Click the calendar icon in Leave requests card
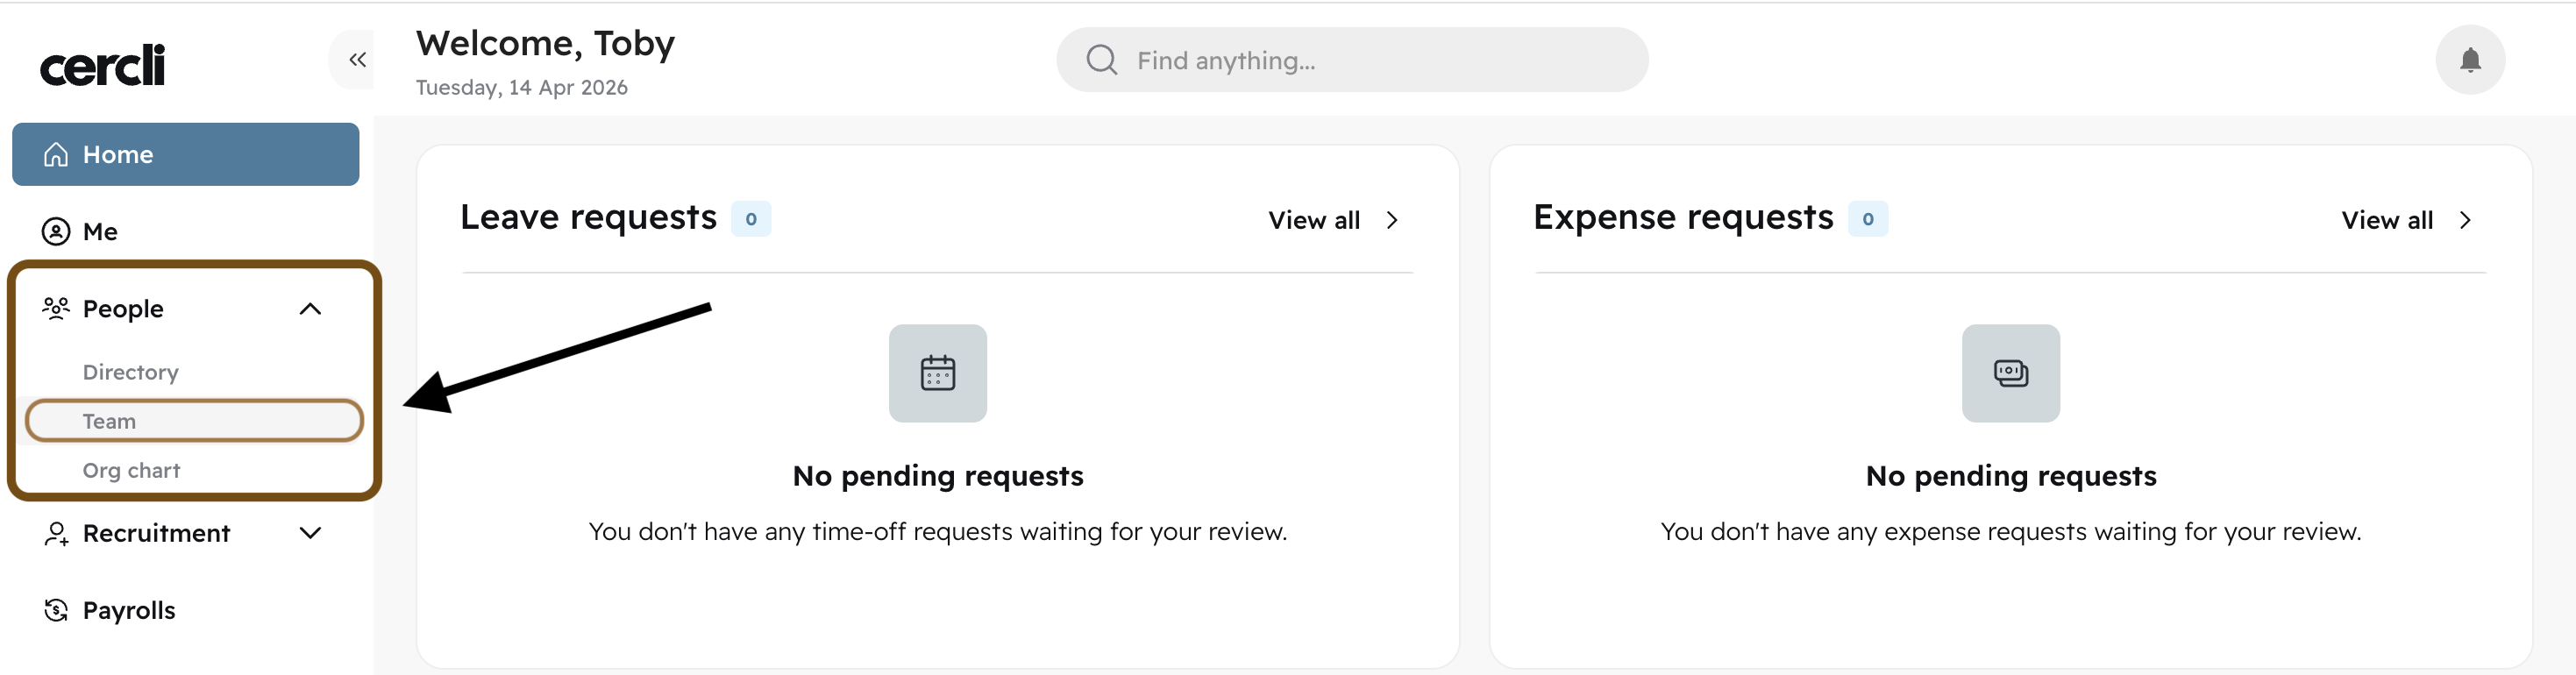2576x675 pixels. pyautogui.click(x=937, y=373)
